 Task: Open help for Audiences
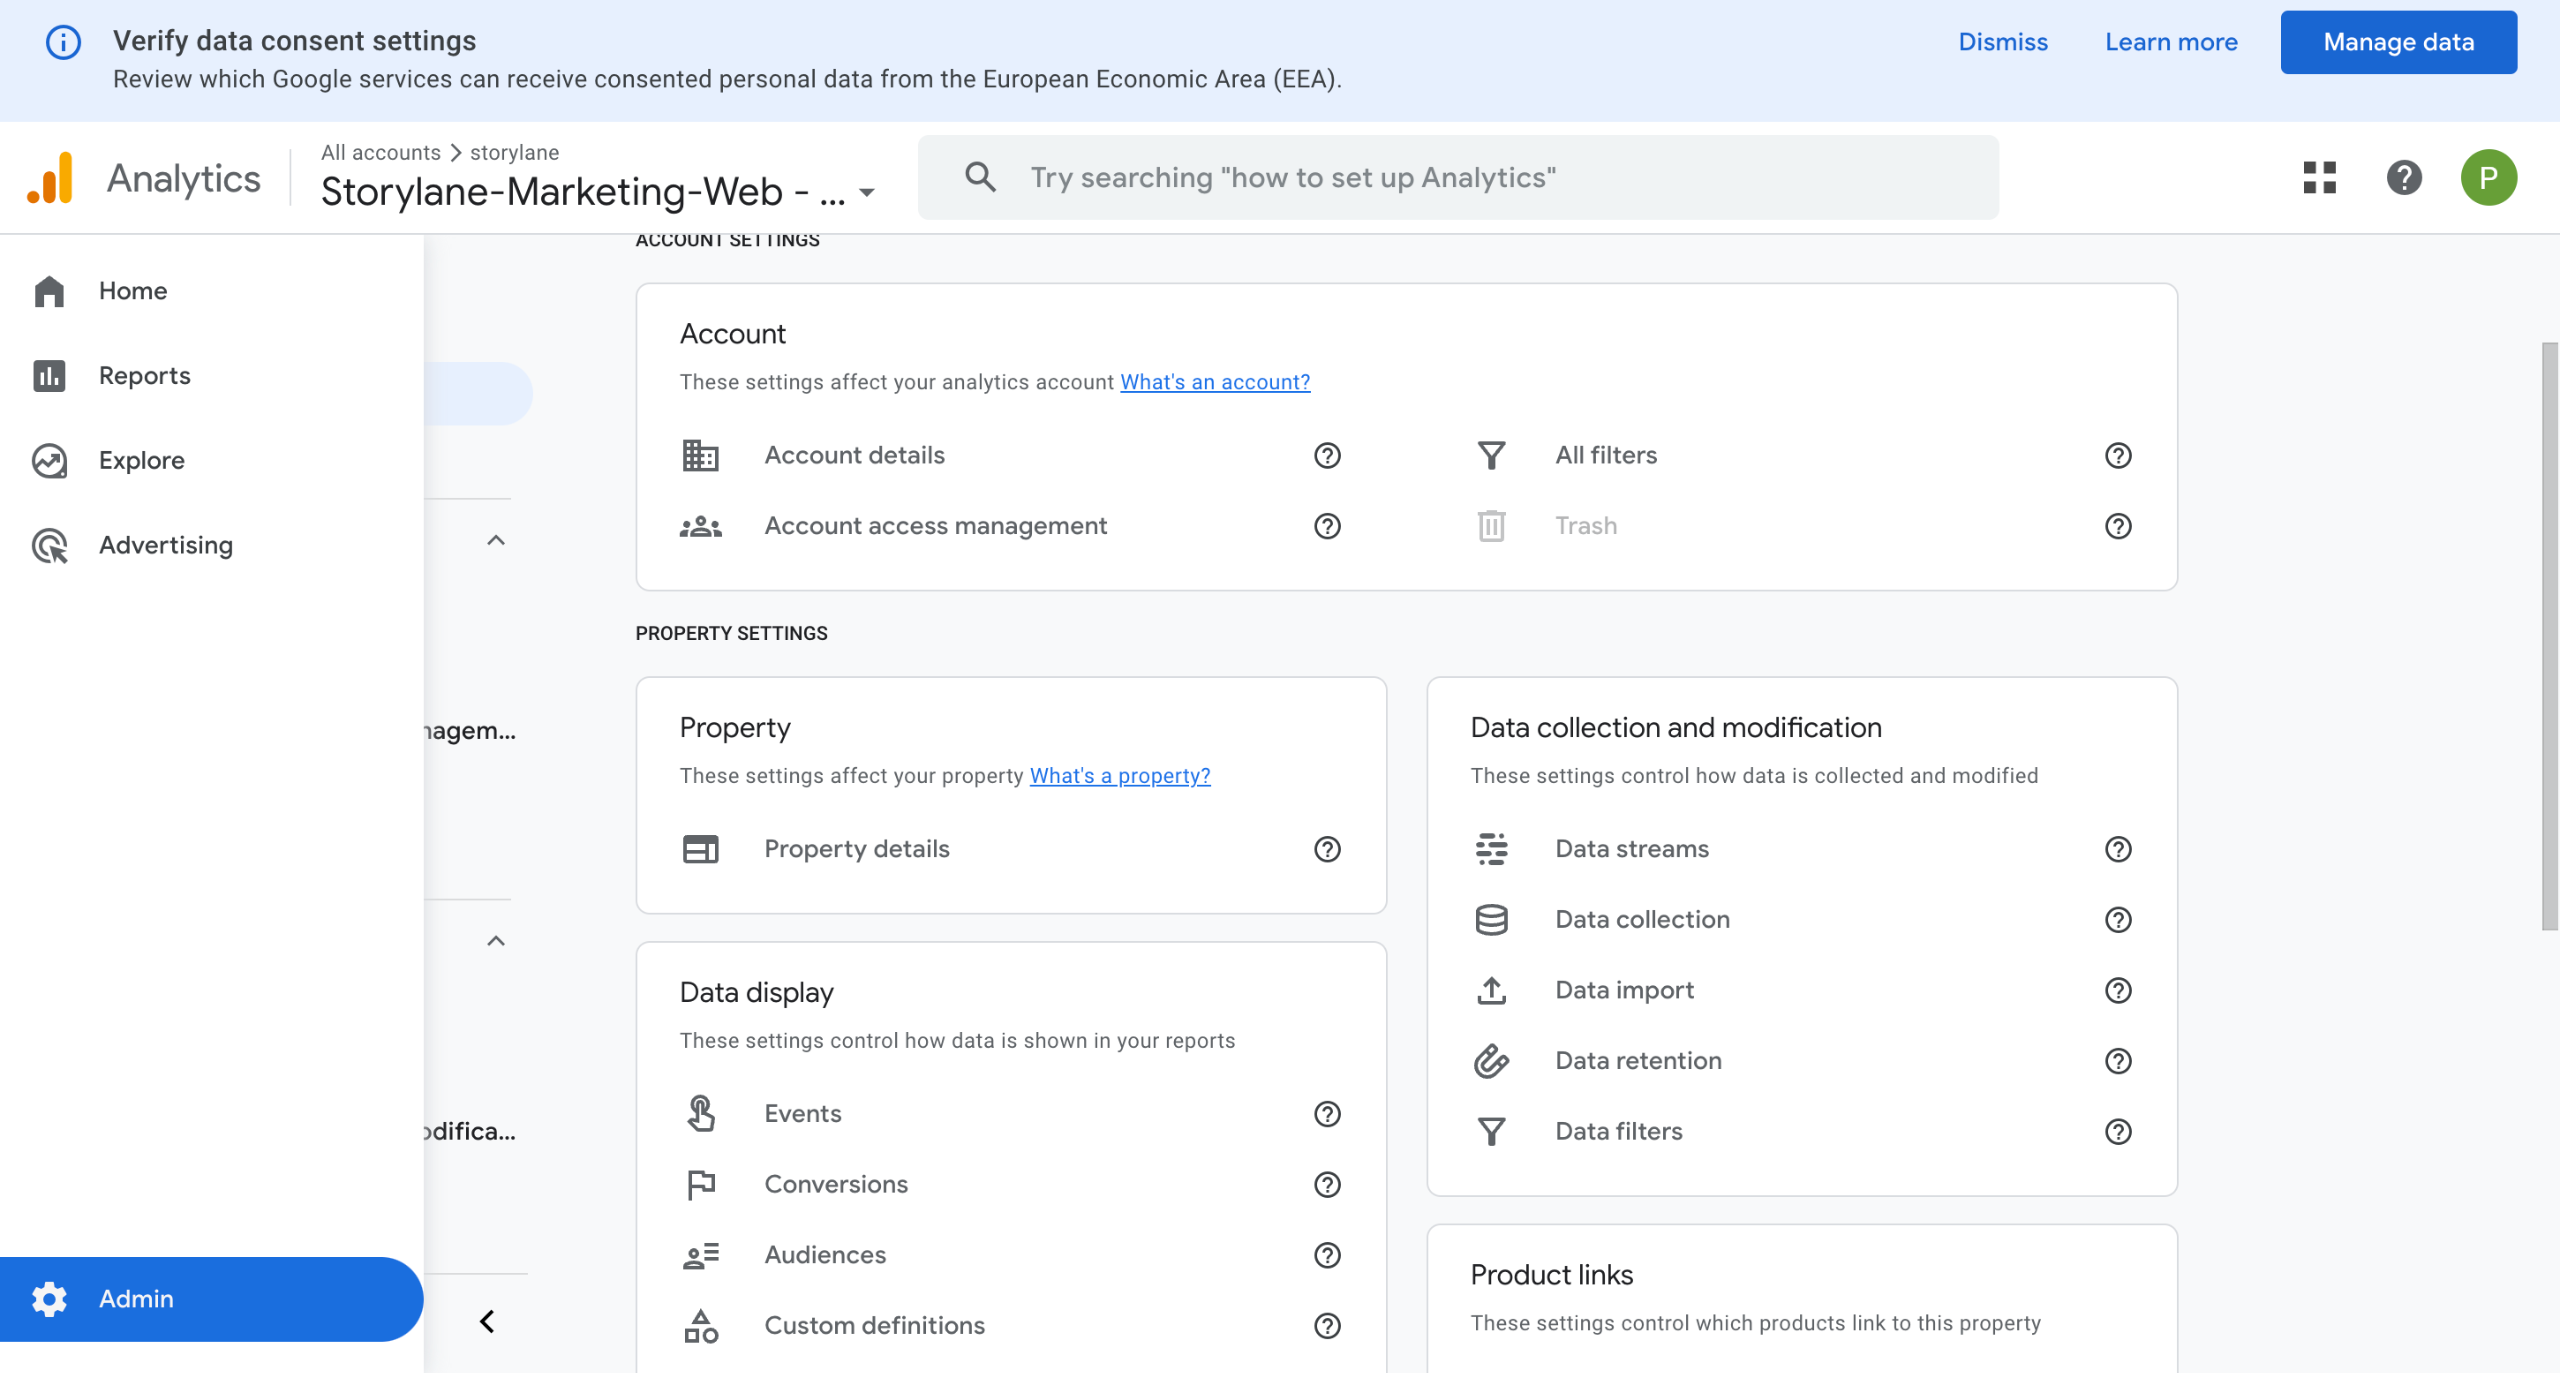pyautogui.click(x=1327, y=1255)
